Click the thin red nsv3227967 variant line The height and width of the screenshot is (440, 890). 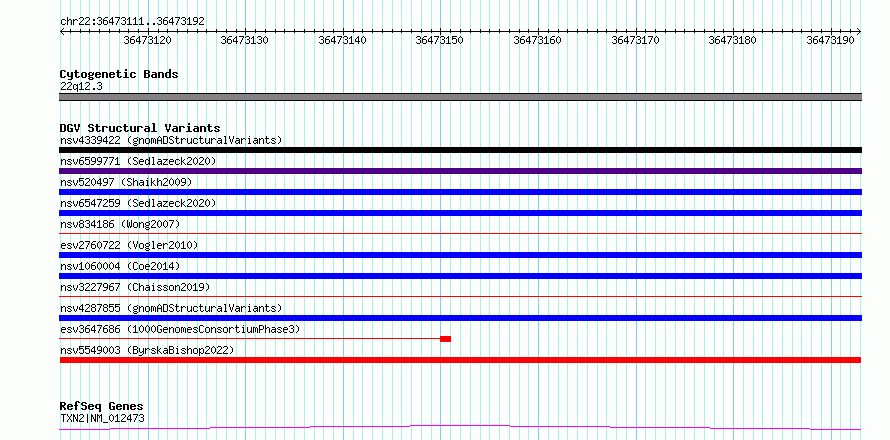coord(460,296)
